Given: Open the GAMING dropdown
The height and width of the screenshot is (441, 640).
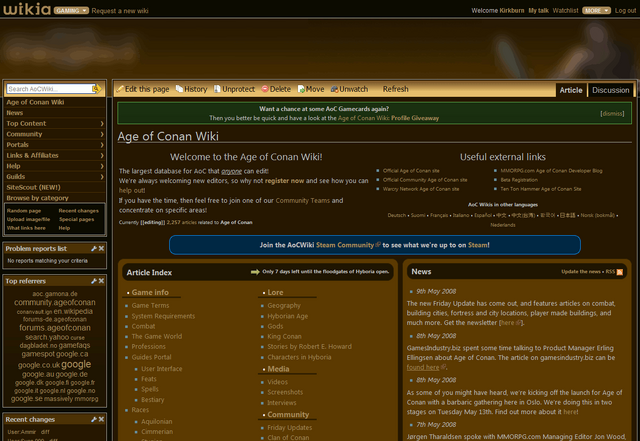Looking at the screenshot, I should coord(71,11).
